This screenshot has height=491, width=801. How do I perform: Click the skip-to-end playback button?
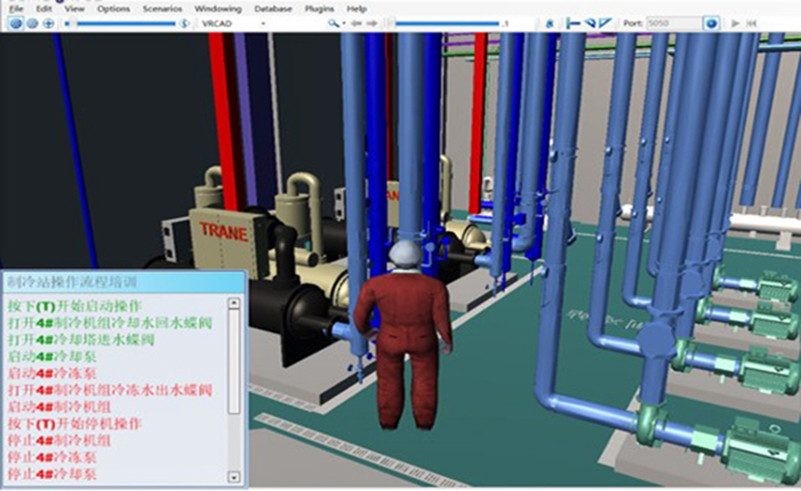click(x=752, y=22)
